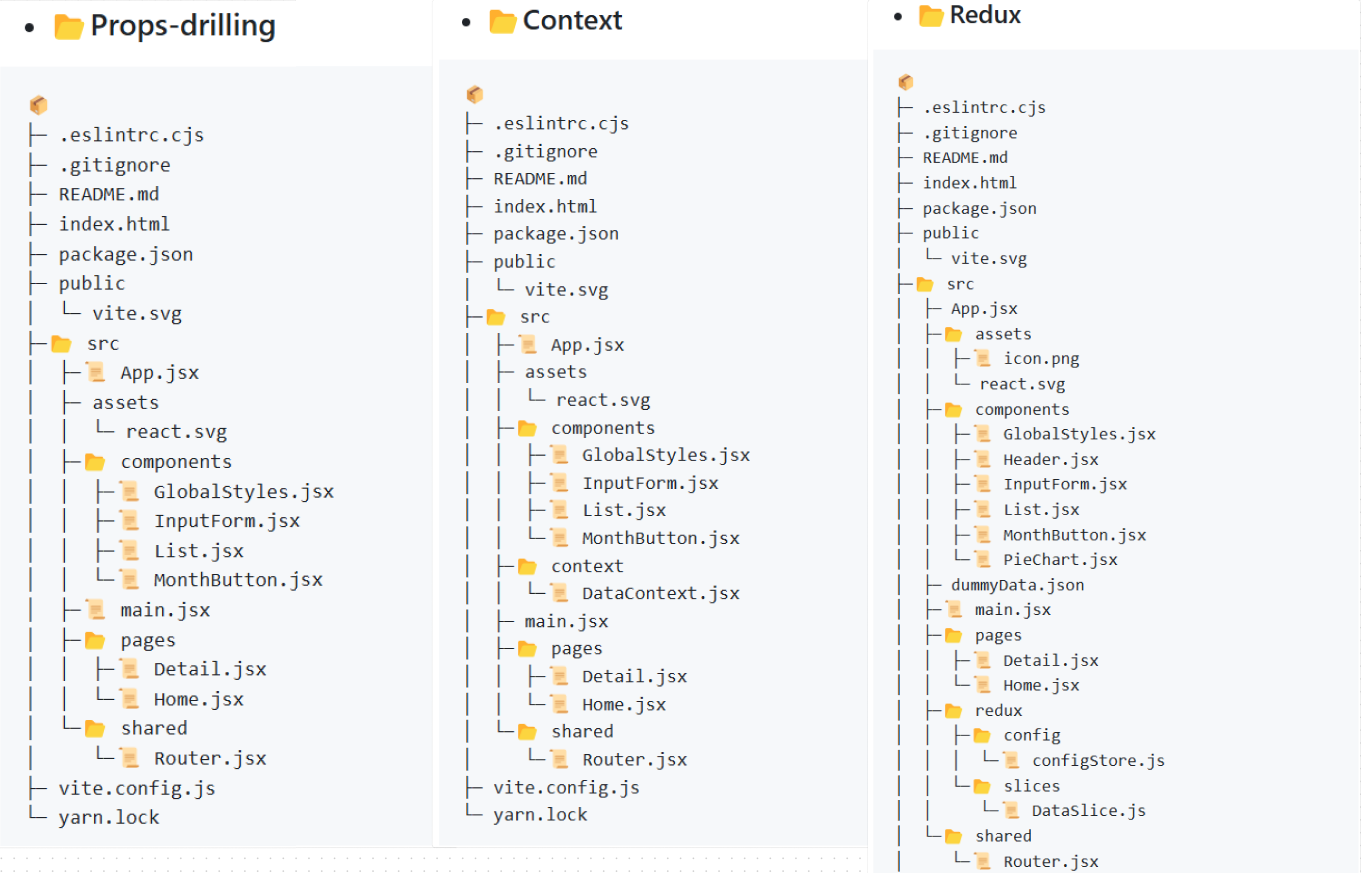This screenshot has height=873, width=1367.
Task: Click the file icon beside configStore.js
Action: click(x=1012, y=760)
